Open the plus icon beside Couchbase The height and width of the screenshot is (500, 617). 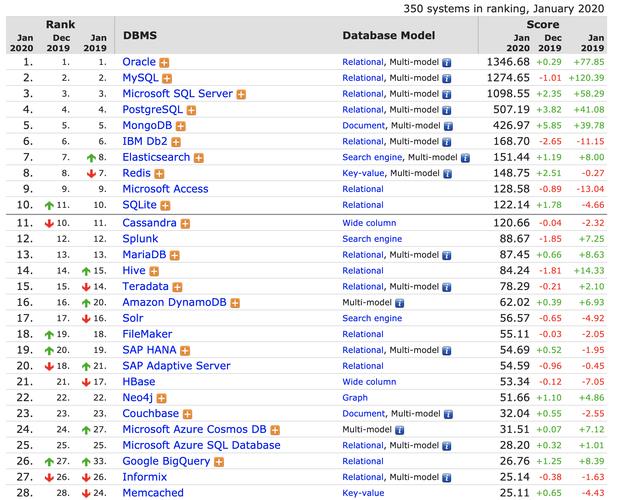click(x=188, y=414)
